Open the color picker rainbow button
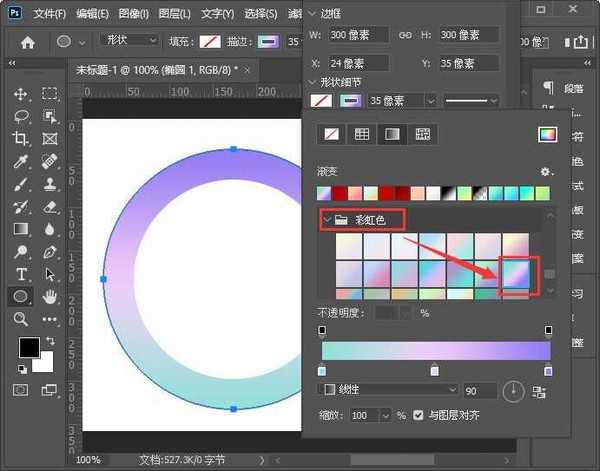The height and width of the screenshot is (471, 600). [547, 134]
